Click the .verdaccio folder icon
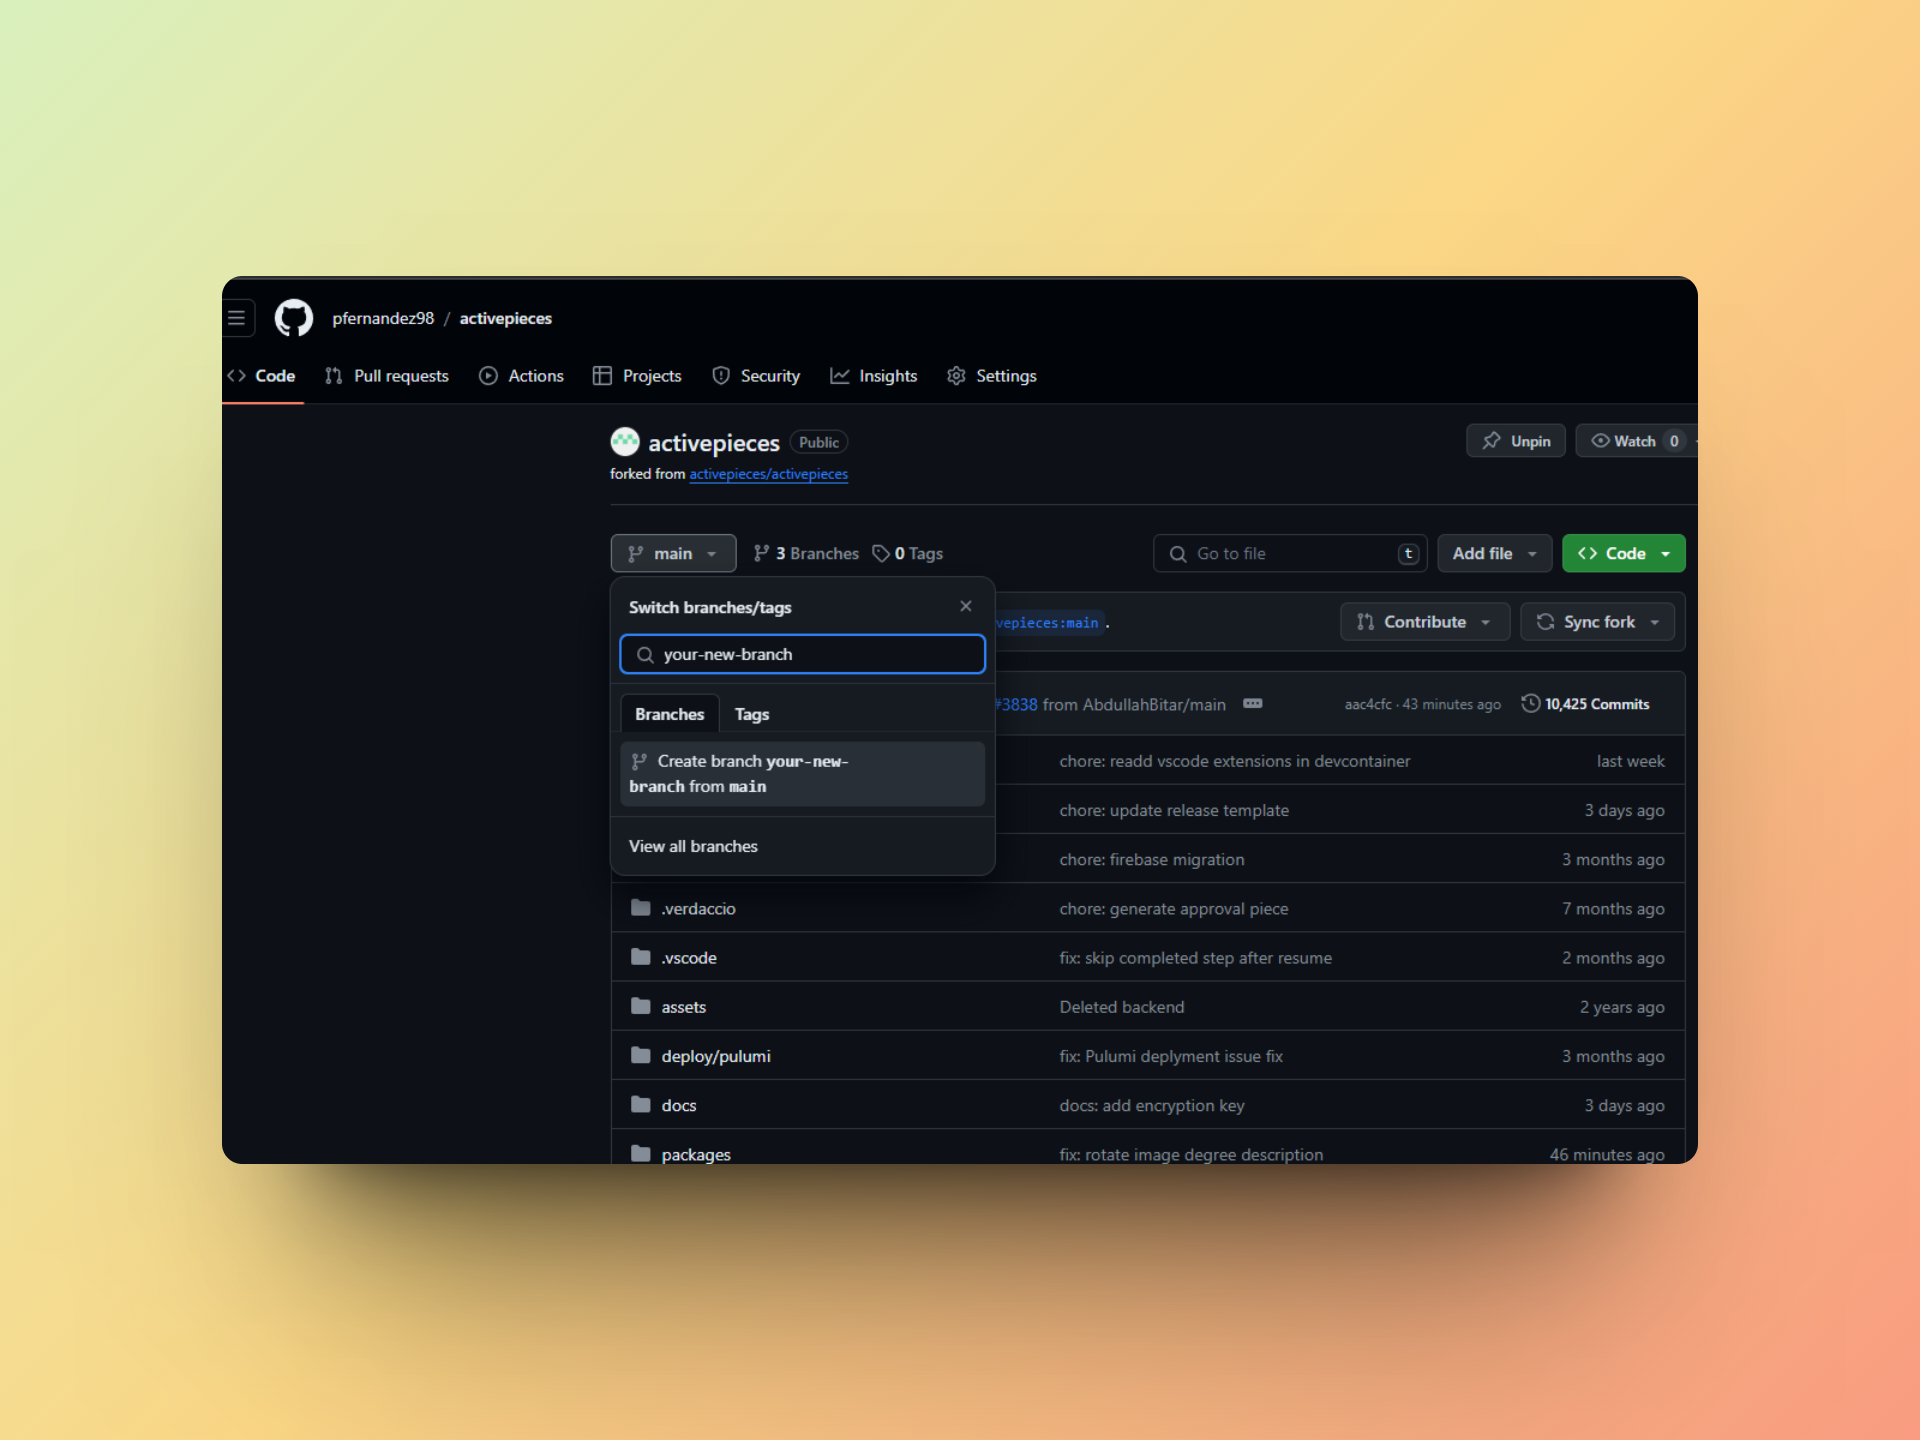This screenshot has width=1920, height=1440. click(641, 908)
